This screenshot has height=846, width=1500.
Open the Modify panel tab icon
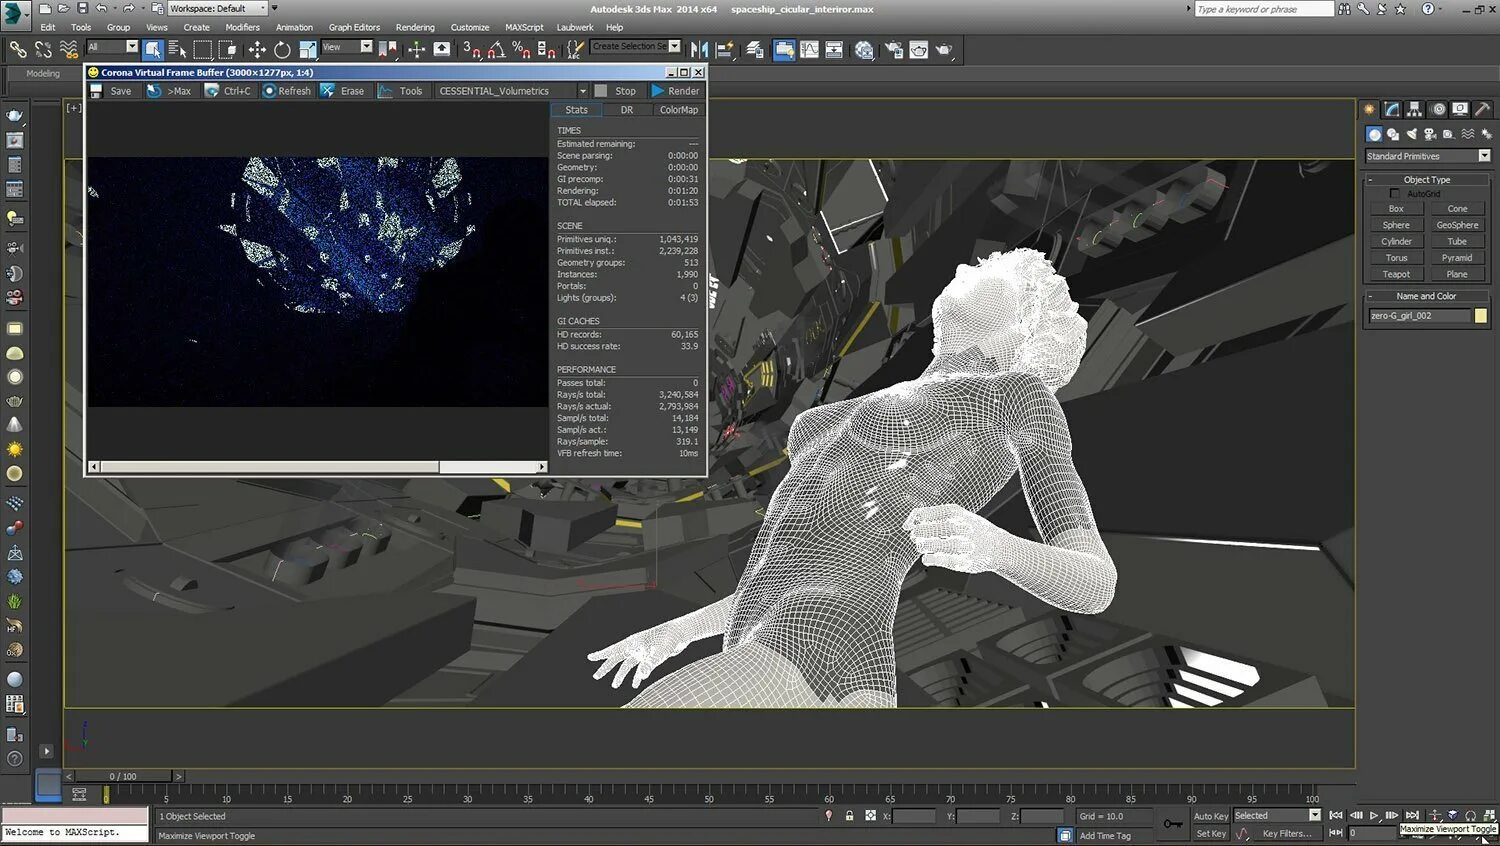pos(1391,109)
